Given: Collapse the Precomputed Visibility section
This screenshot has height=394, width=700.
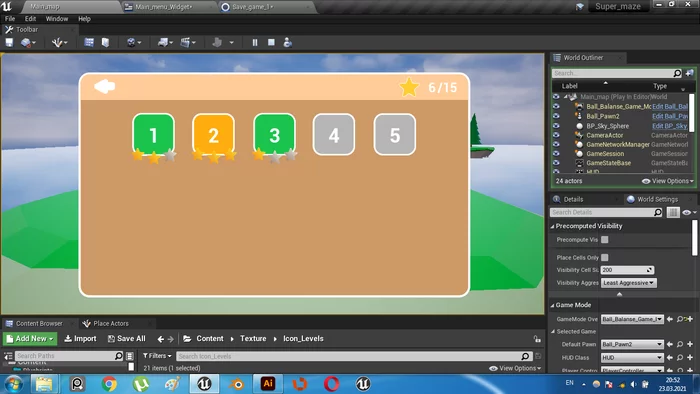Looking at the screenshot, I should point(553,226).
